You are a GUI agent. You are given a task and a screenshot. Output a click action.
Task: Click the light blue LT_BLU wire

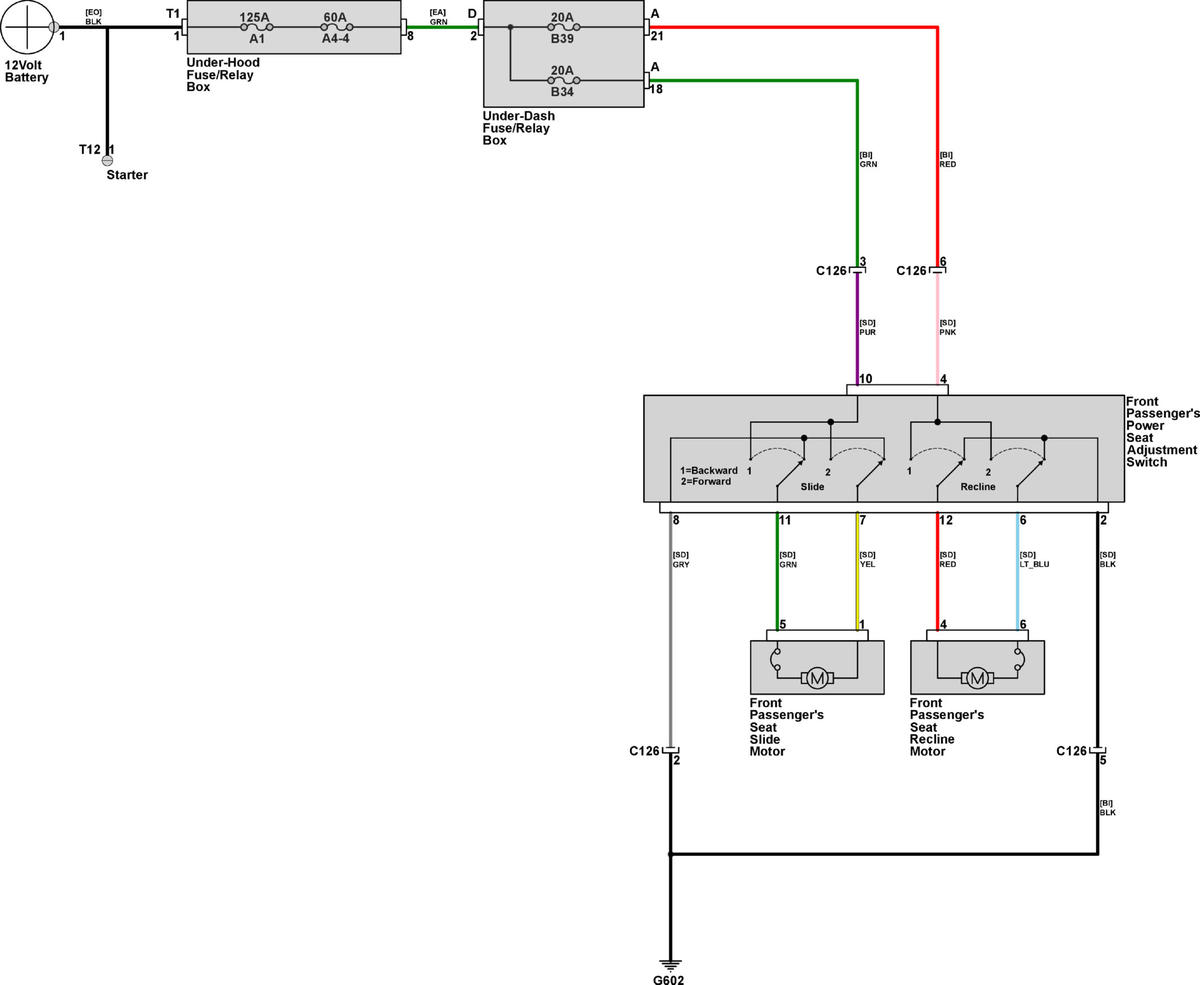1018,571
